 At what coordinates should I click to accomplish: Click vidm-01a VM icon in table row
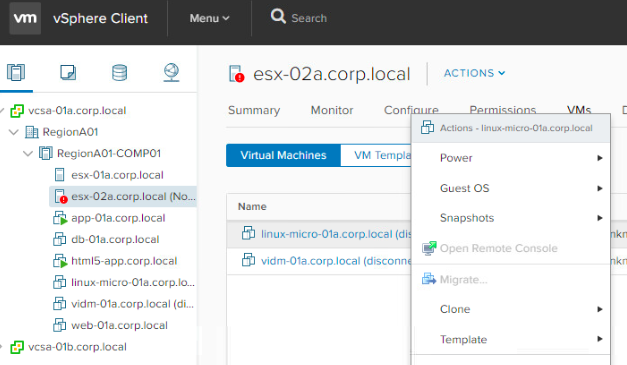(x=248, y=260)
